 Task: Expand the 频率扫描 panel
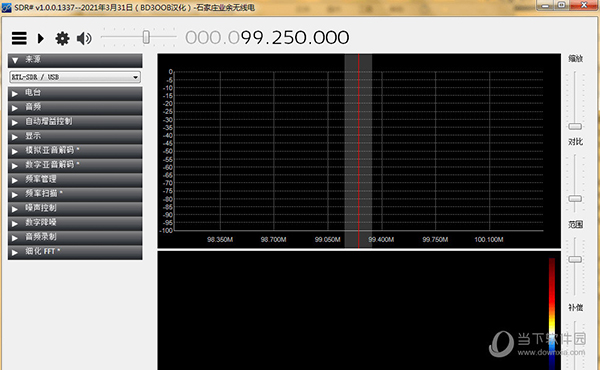[x=75, y=194]
